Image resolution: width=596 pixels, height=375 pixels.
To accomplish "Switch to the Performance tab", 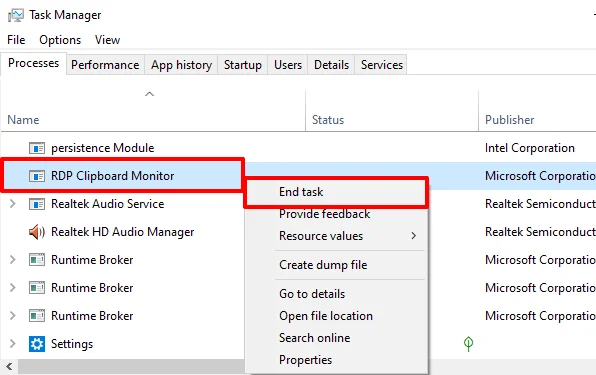I will point(105,65).
